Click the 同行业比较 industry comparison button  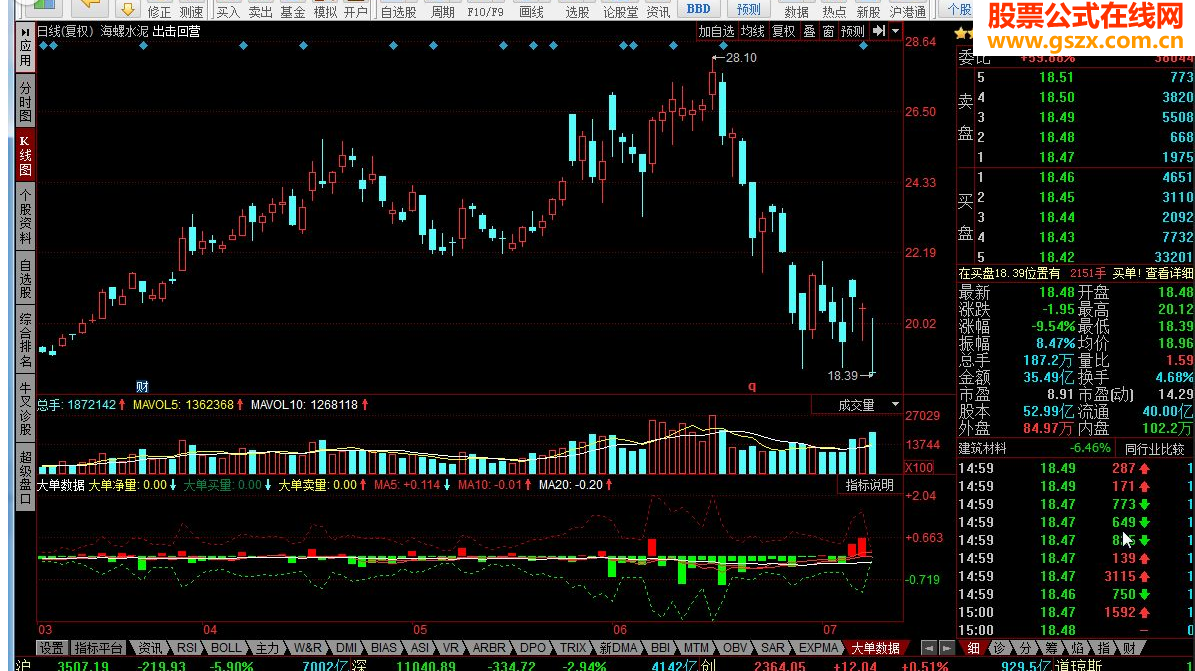coord(1154,449)
